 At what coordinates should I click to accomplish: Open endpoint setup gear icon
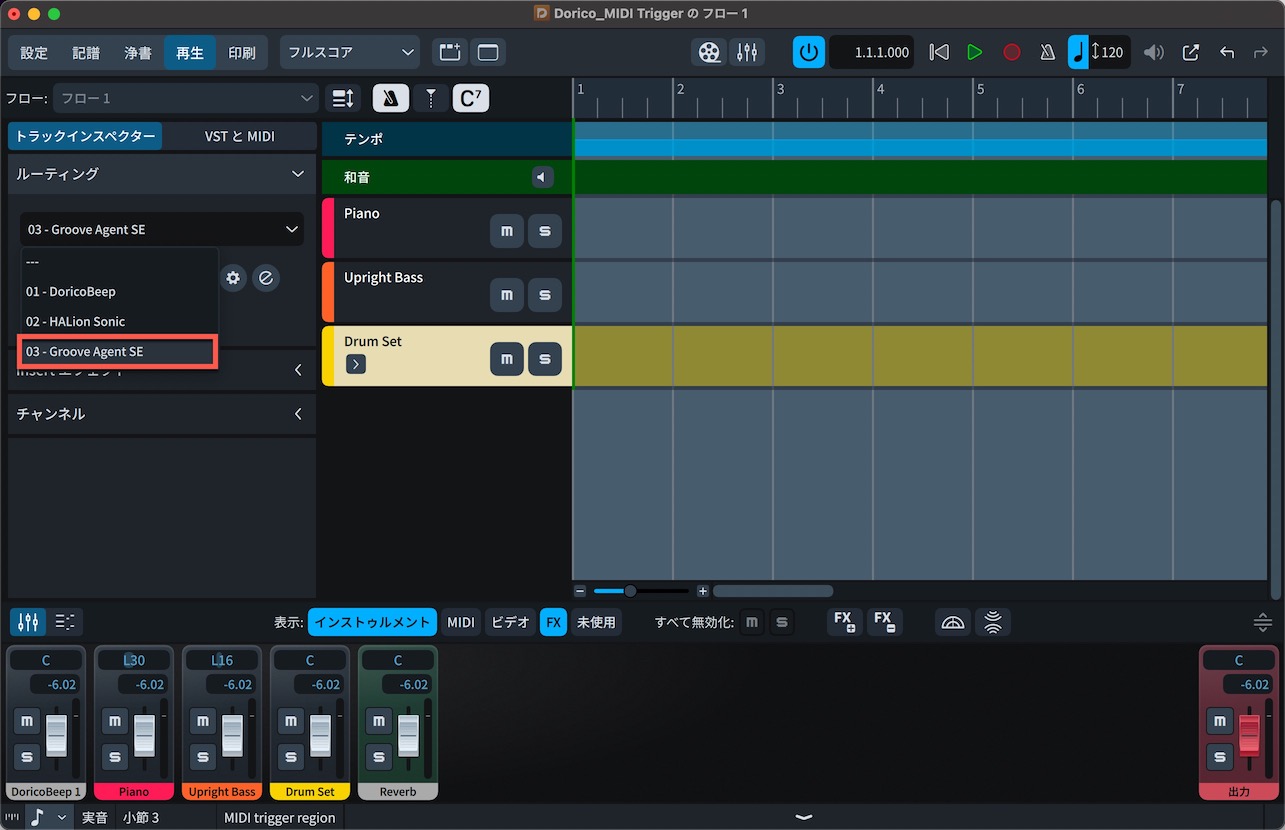click(233, 278)
